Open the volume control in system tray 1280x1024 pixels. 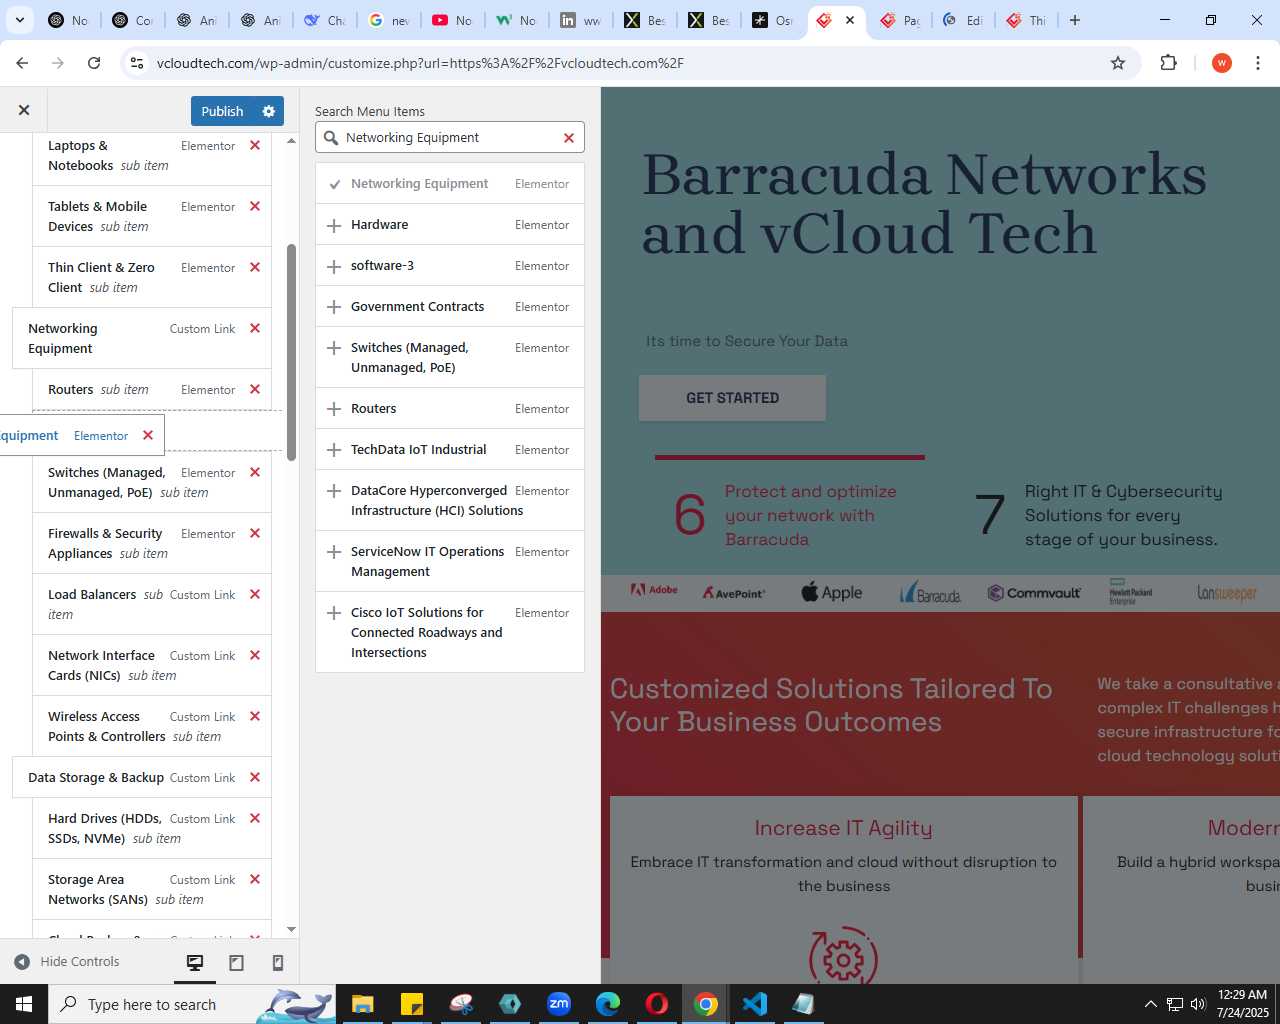click(1198, 1004)
